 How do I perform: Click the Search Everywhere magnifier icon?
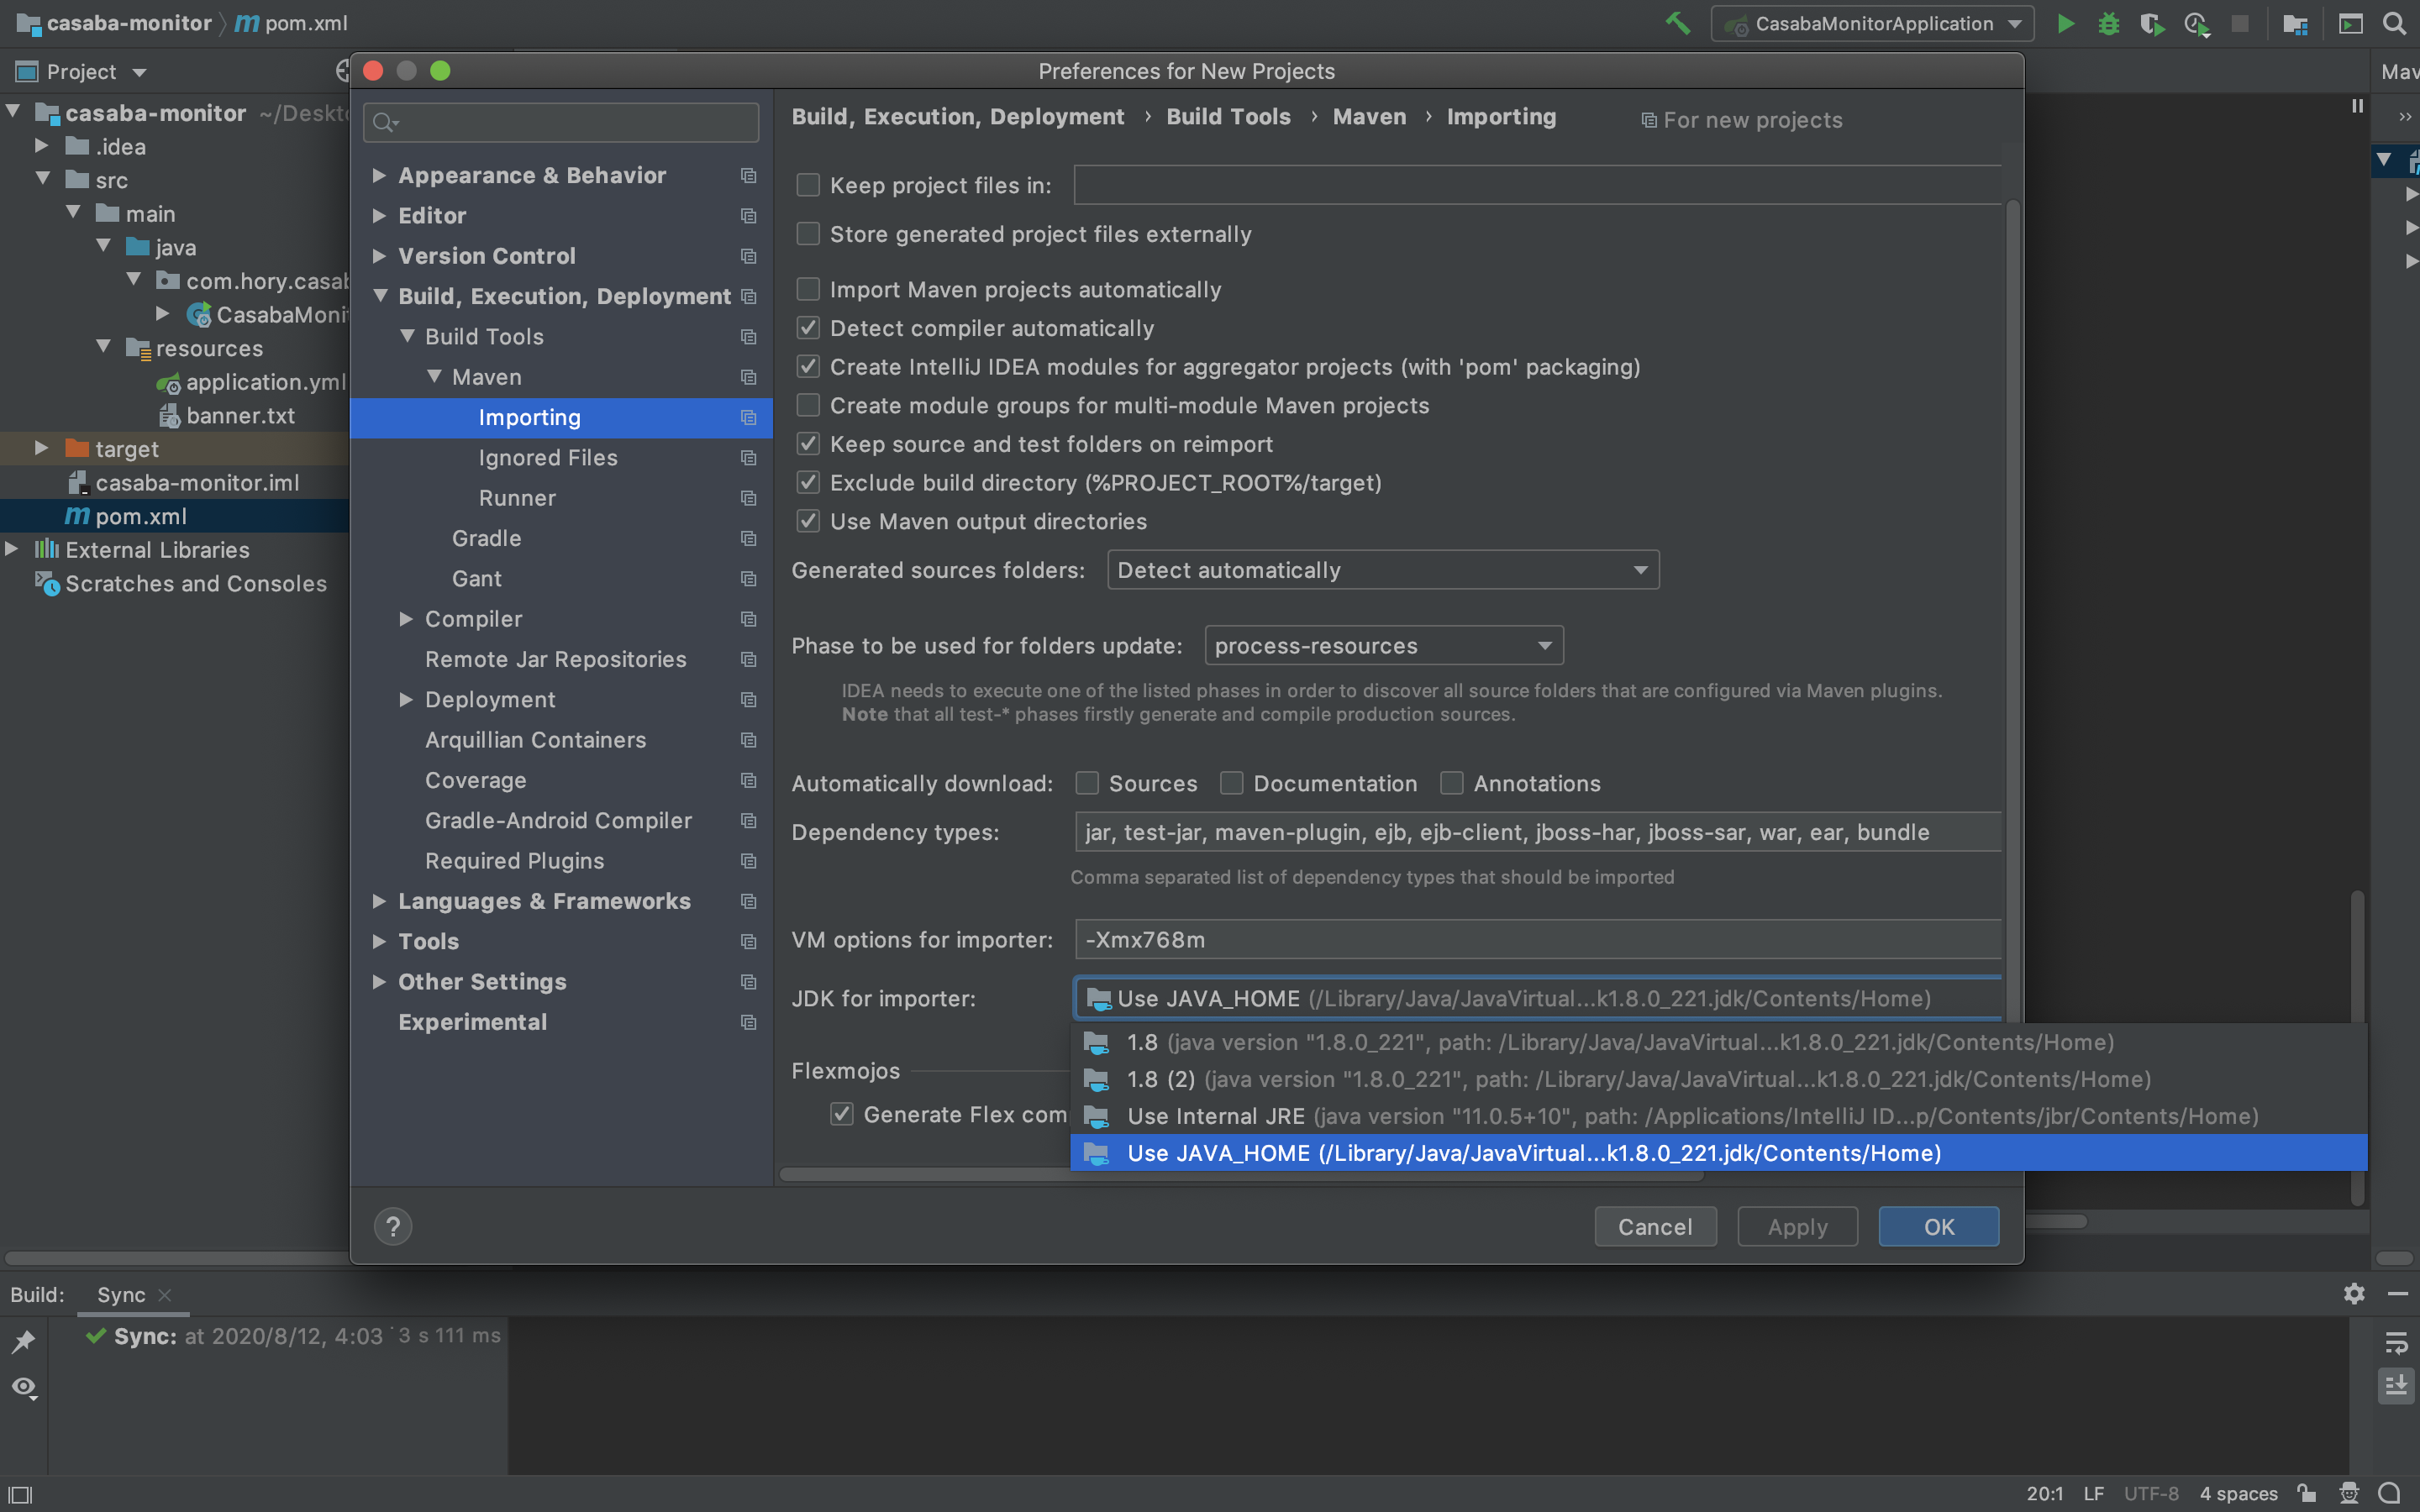click(x=2393, y=23)
